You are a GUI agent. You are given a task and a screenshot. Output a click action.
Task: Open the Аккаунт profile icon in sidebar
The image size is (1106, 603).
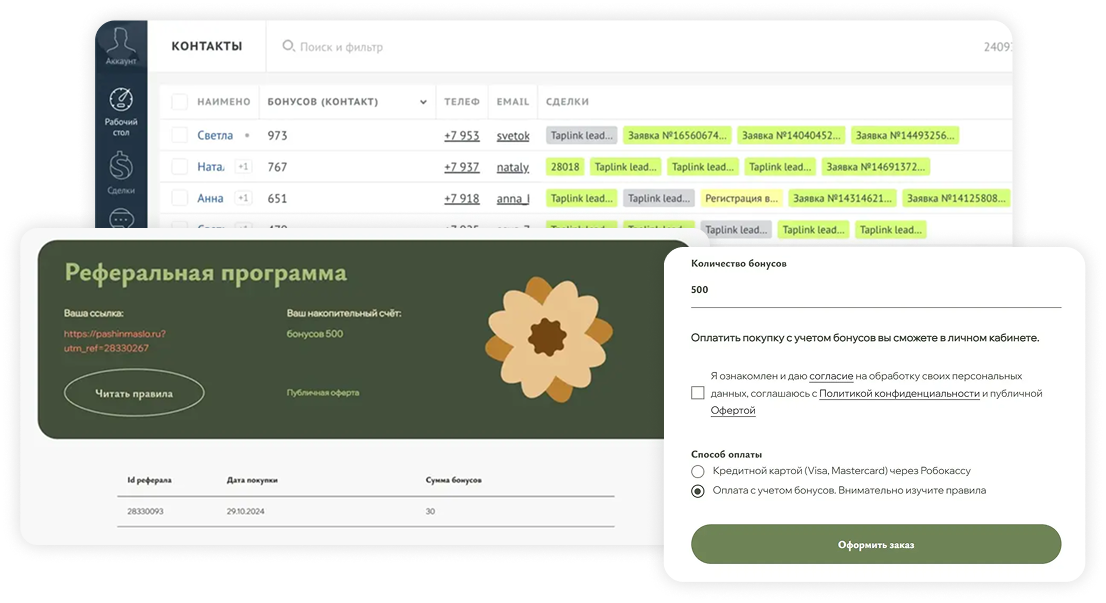tap(121, 41)
